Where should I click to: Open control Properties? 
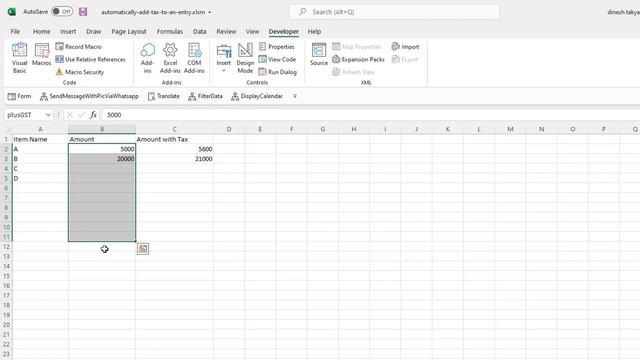276,47
